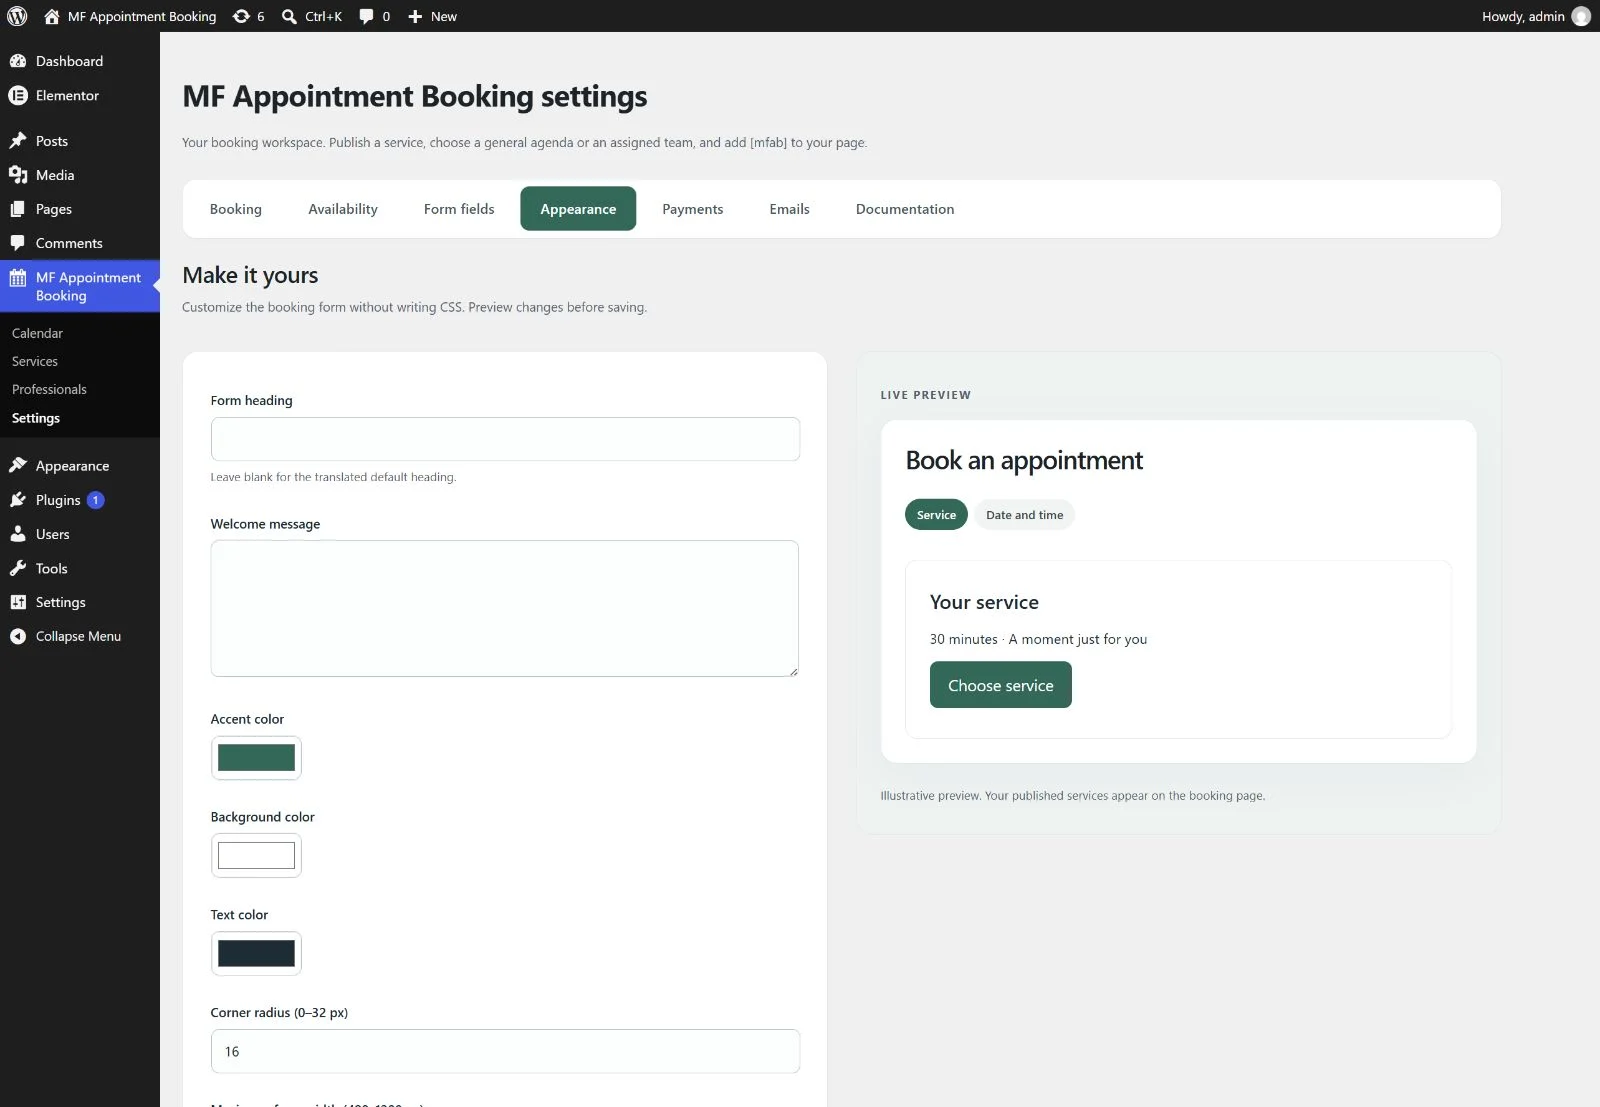Open the Calendar submenu item
The height and width of the screenshot is (1107, 1600).
(x=37, y=333)
